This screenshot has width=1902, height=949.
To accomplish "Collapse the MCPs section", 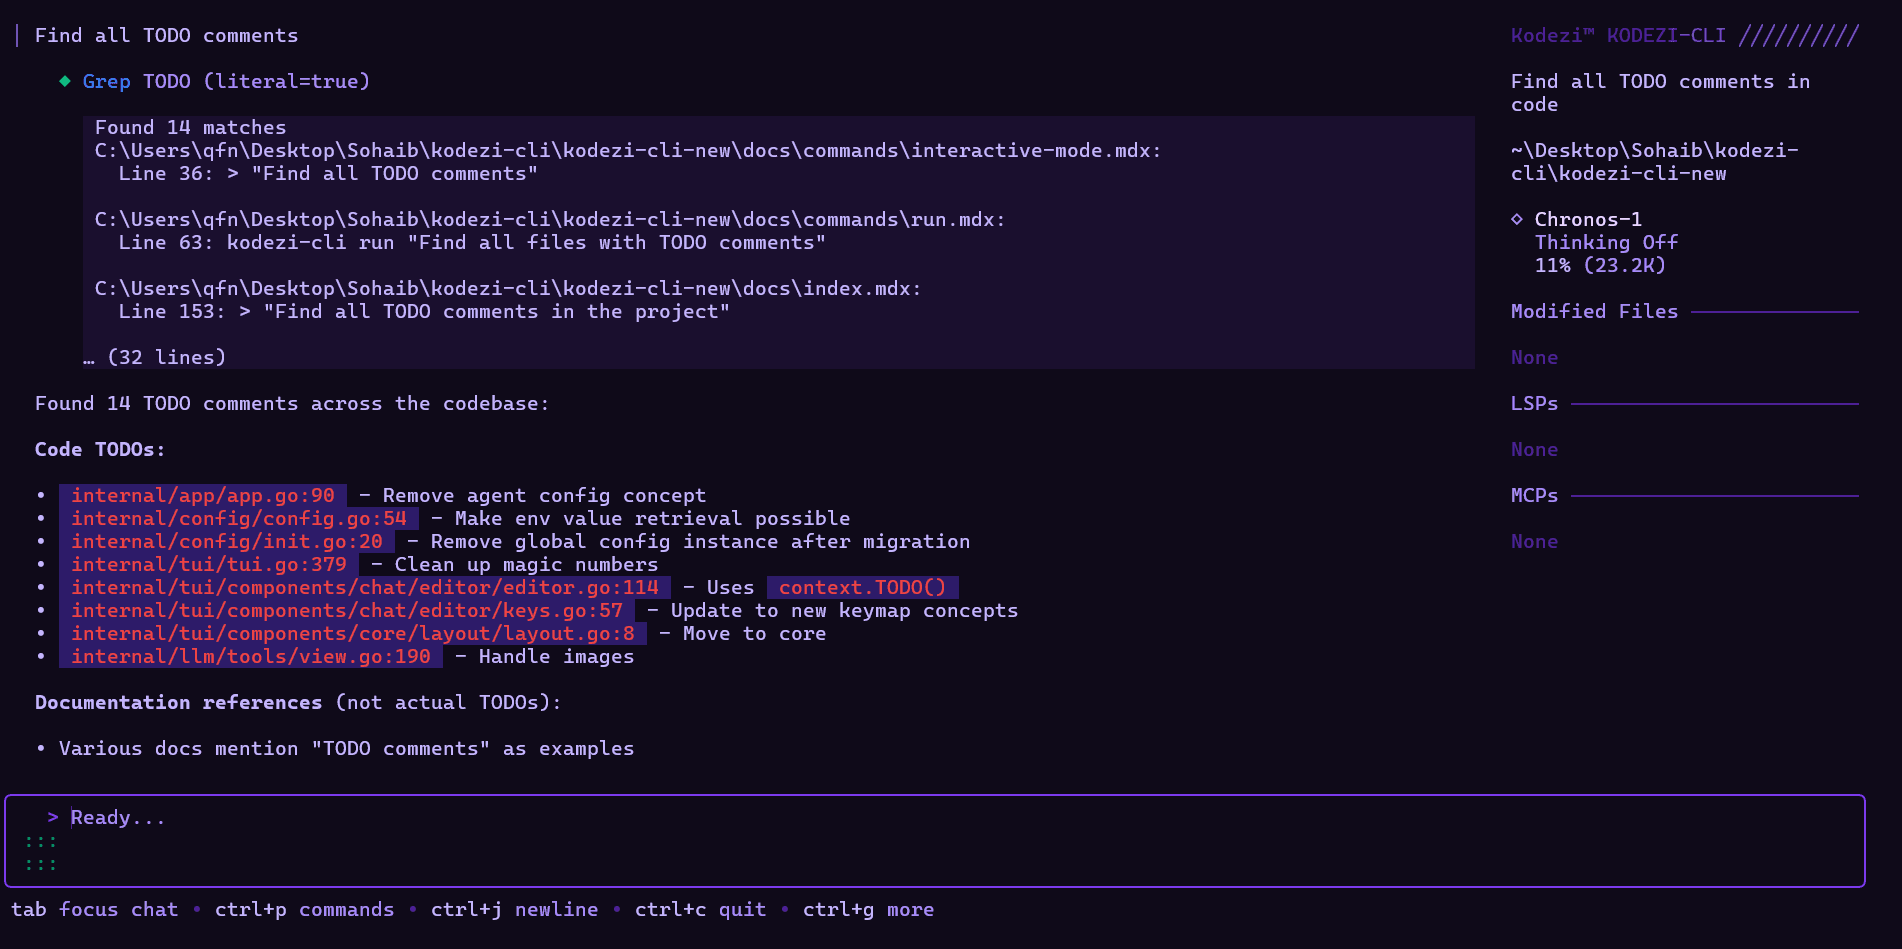I will 1534,494.
